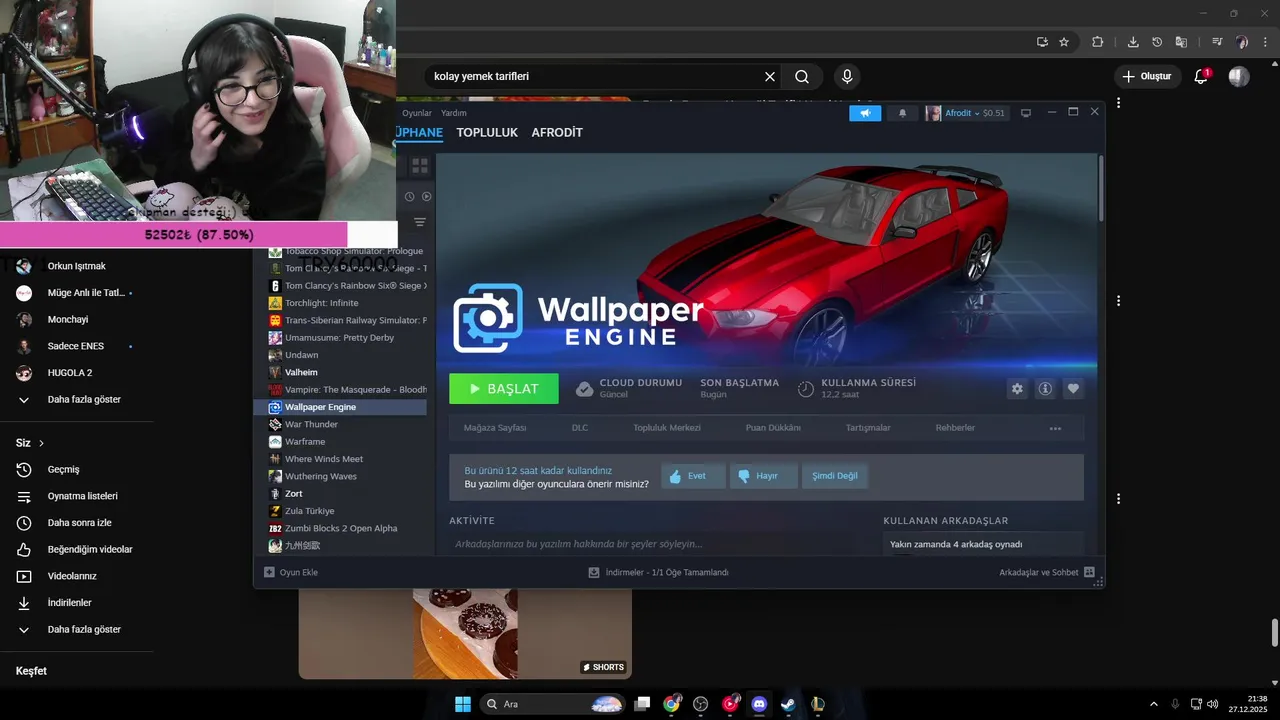The width and height of the screenshot is (1280, 720).
Task: Click thumbs-up Evet recommendation button
Action: (693, 476)
